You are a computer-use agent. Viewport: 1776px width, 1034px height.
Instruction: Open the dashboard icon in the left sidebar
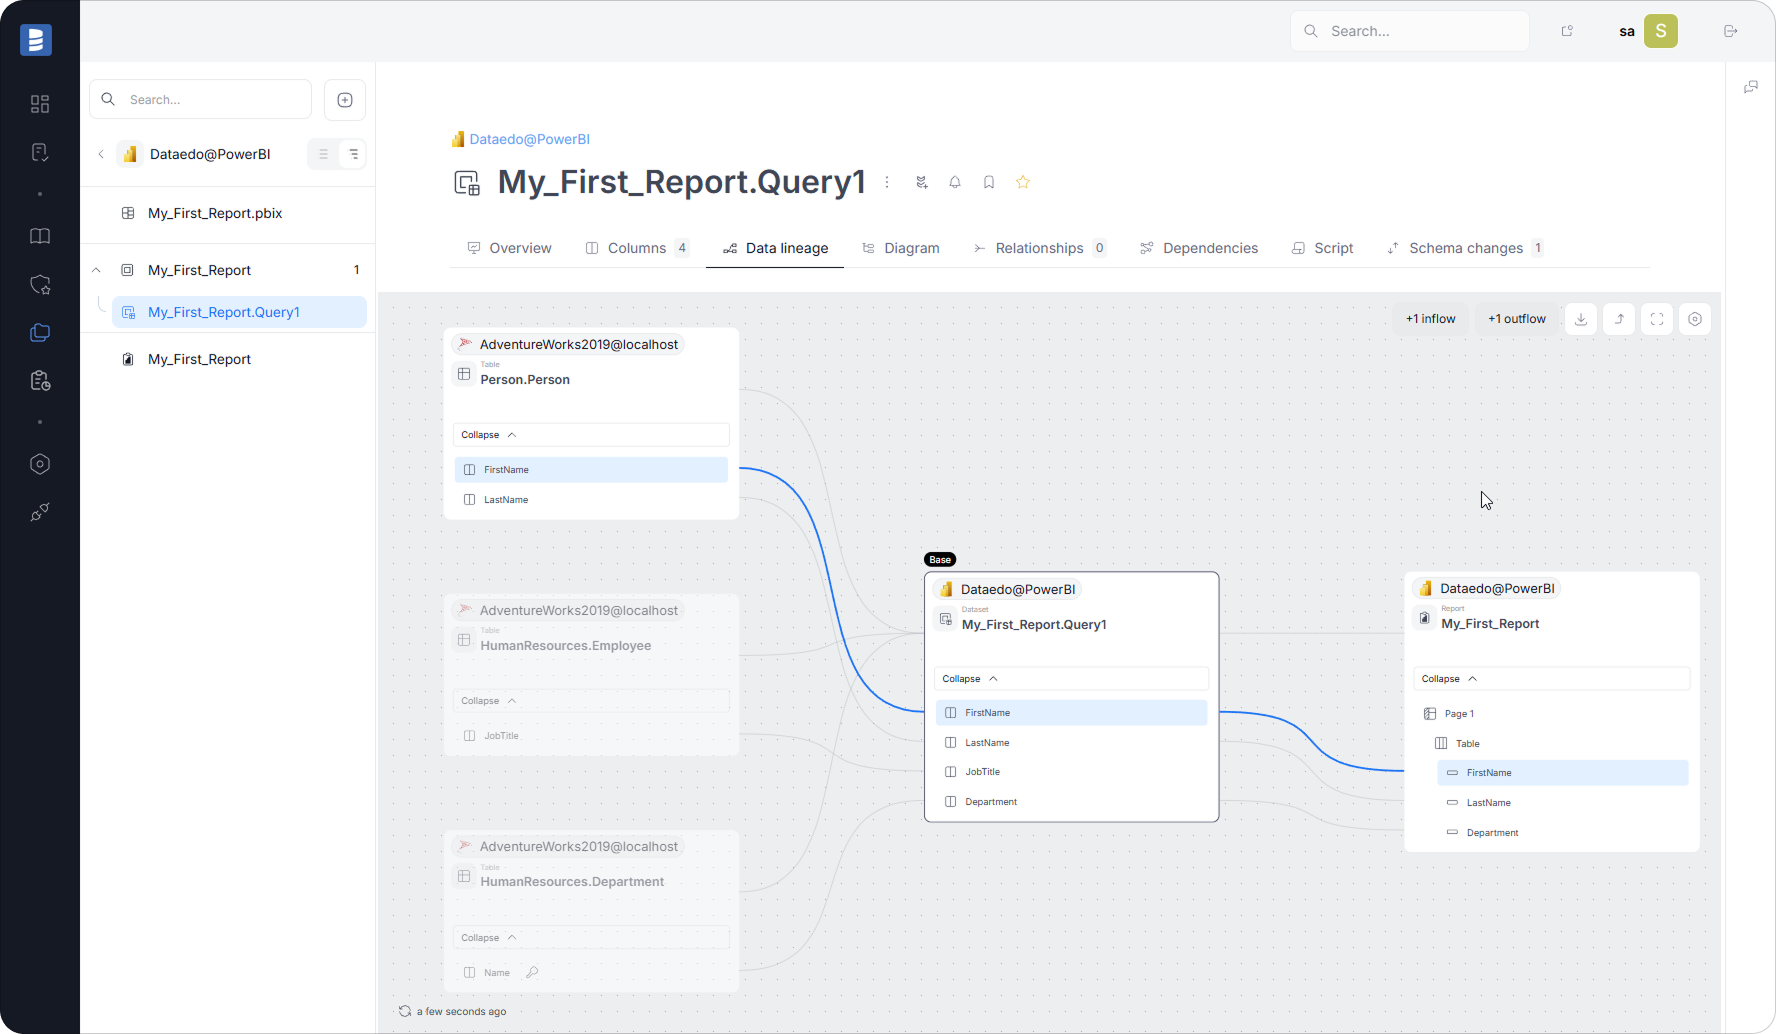tap(40, 104)
